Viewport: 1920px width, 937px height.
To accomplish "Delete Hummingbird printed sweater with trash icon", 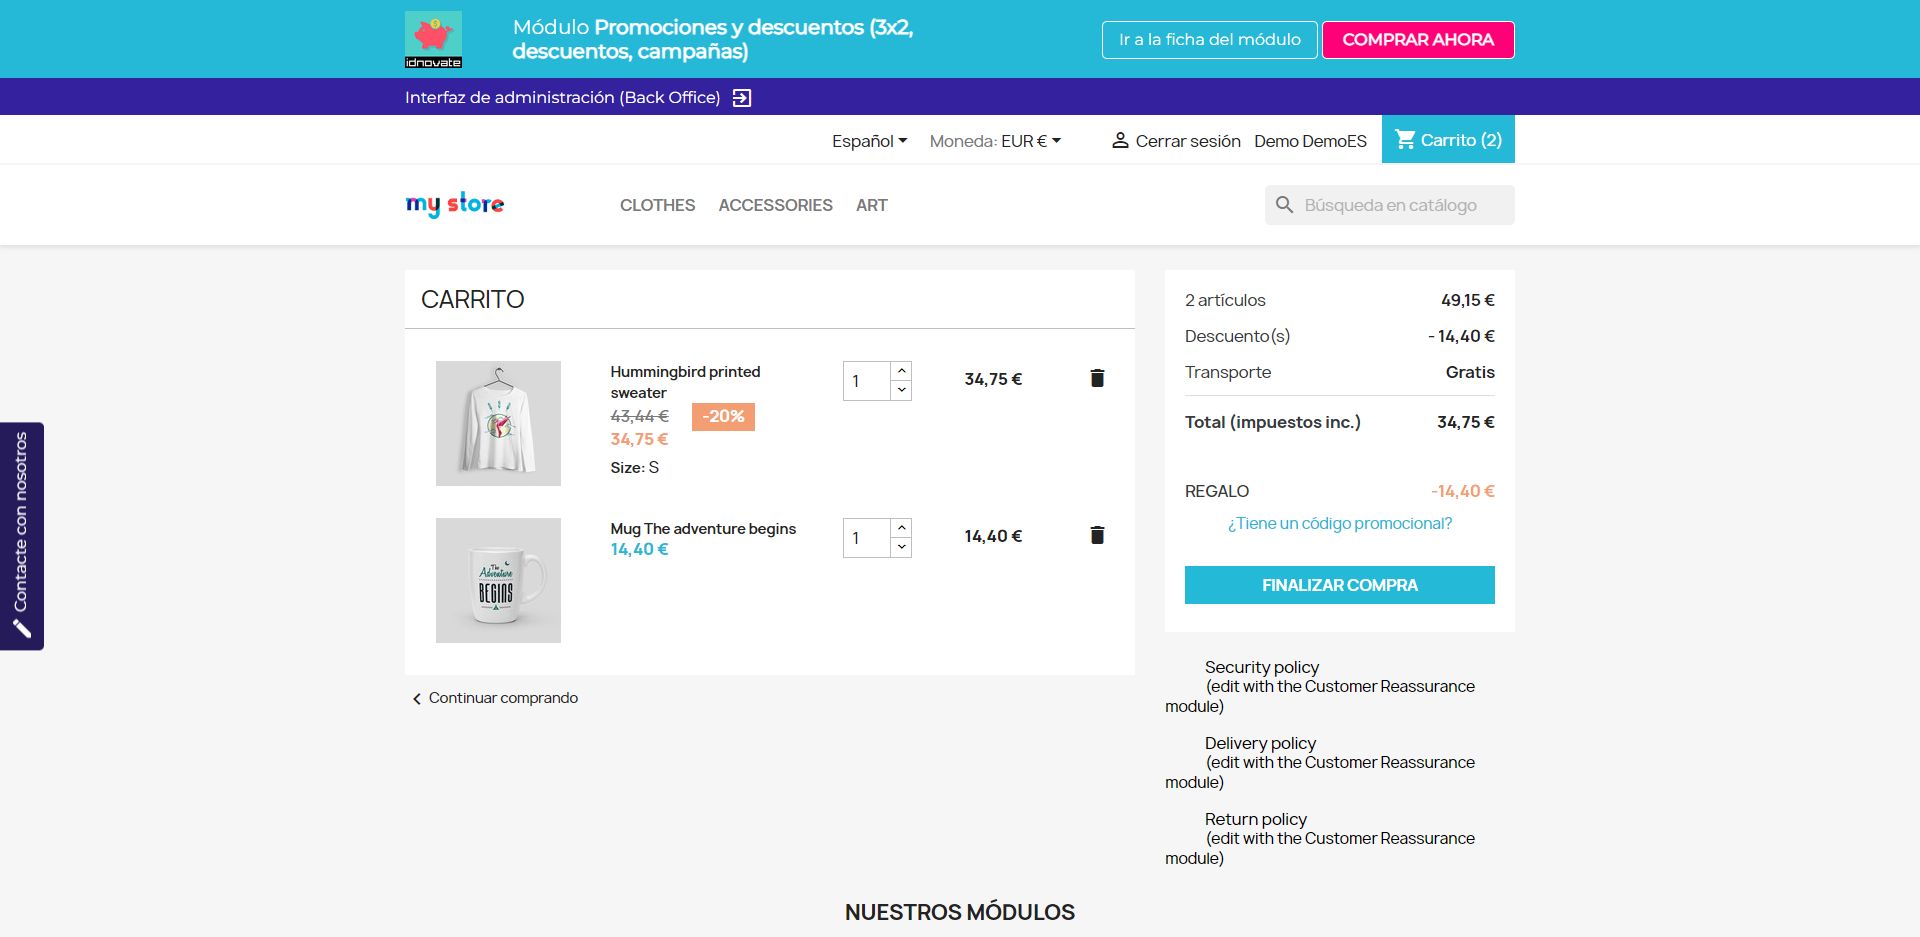I will coord(1097,378).
